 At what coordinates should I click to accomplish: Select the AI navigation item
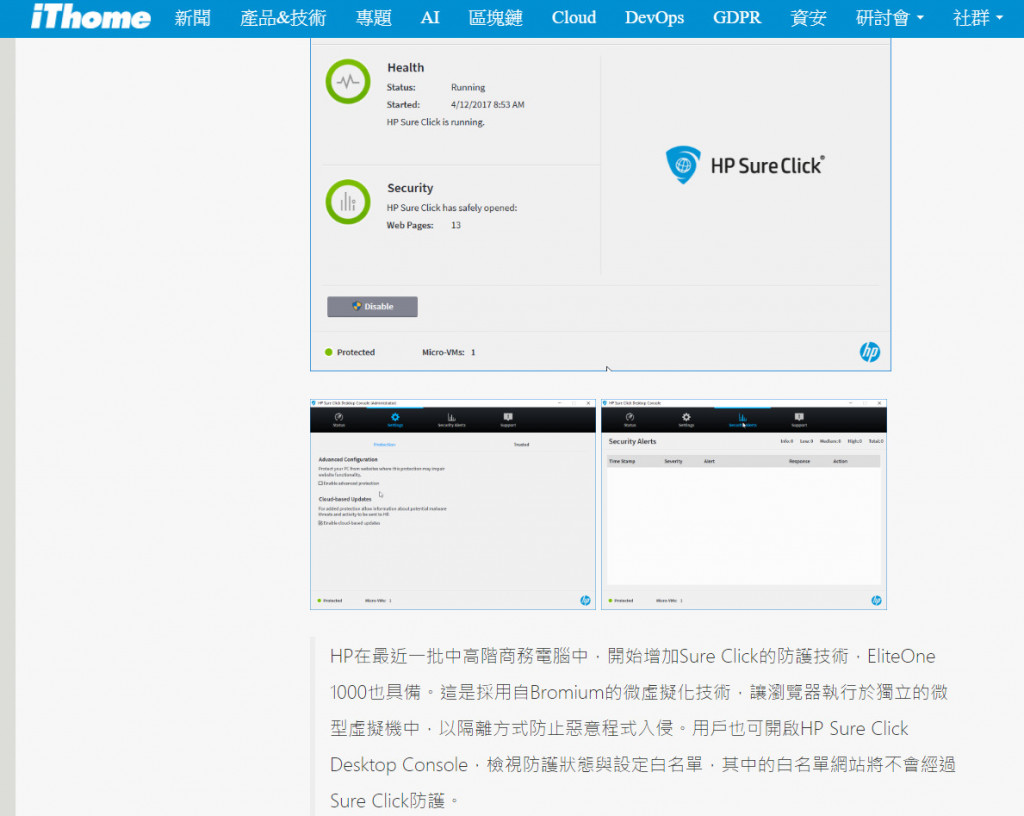[x=430, y=18]
